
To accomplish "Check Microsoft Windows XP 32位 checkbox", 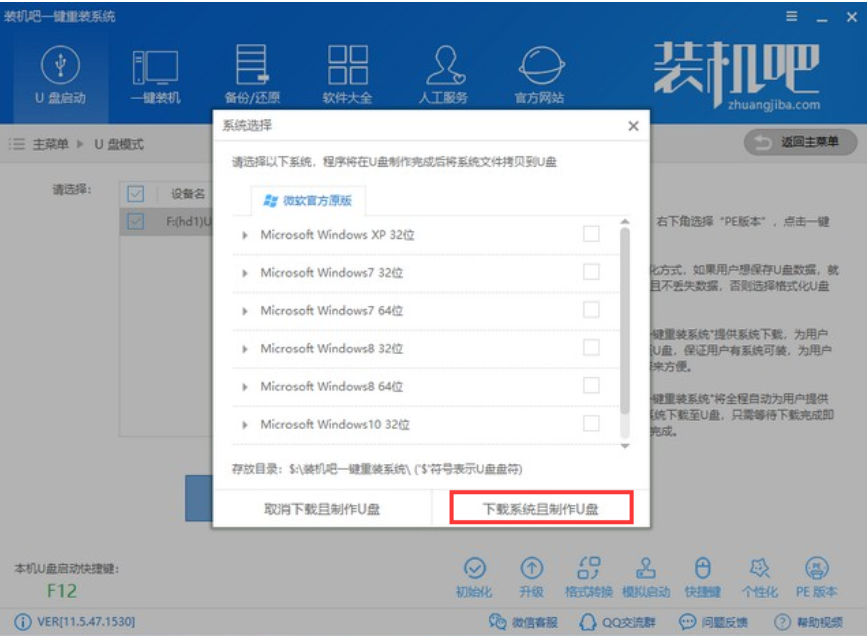I will pyautogui.click(x=591, y=234).
